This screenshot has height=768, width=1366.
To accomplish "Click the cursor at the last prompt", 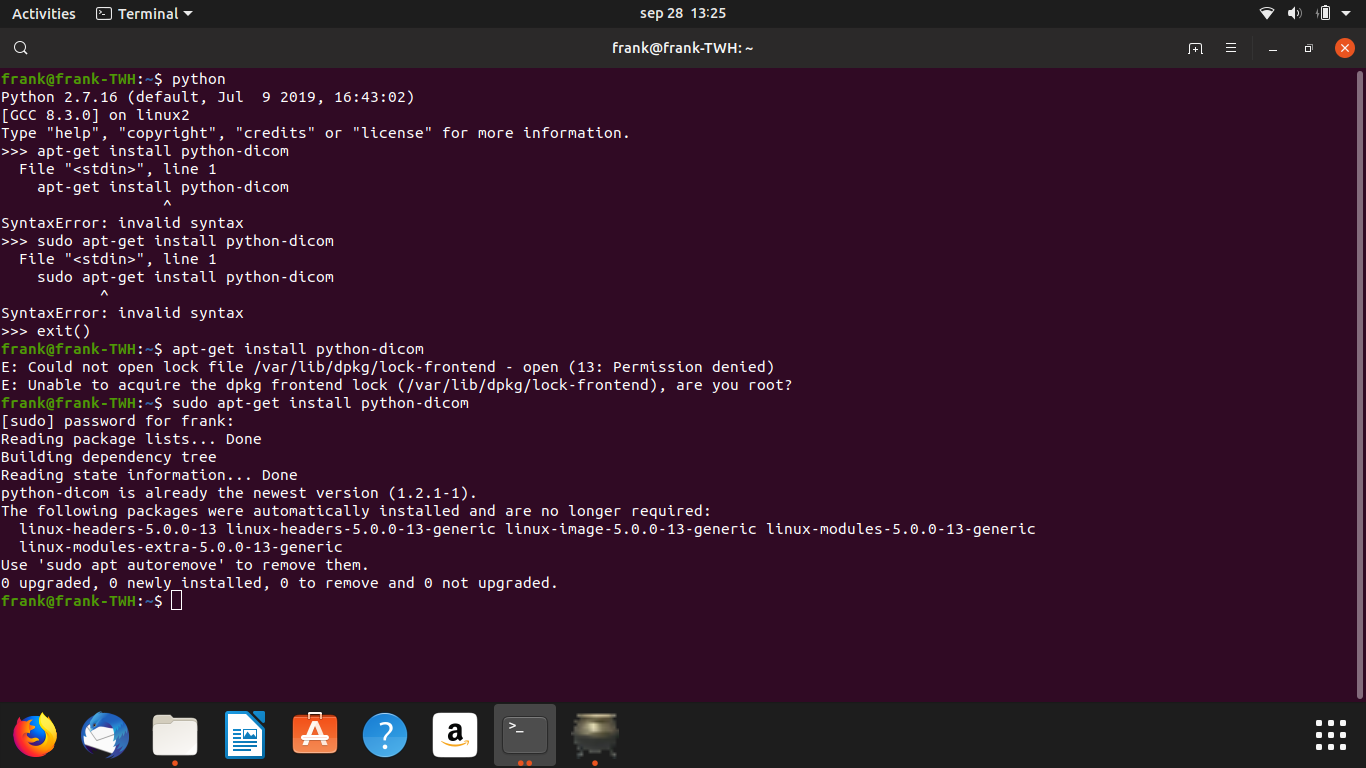I will tap(177, 601).
